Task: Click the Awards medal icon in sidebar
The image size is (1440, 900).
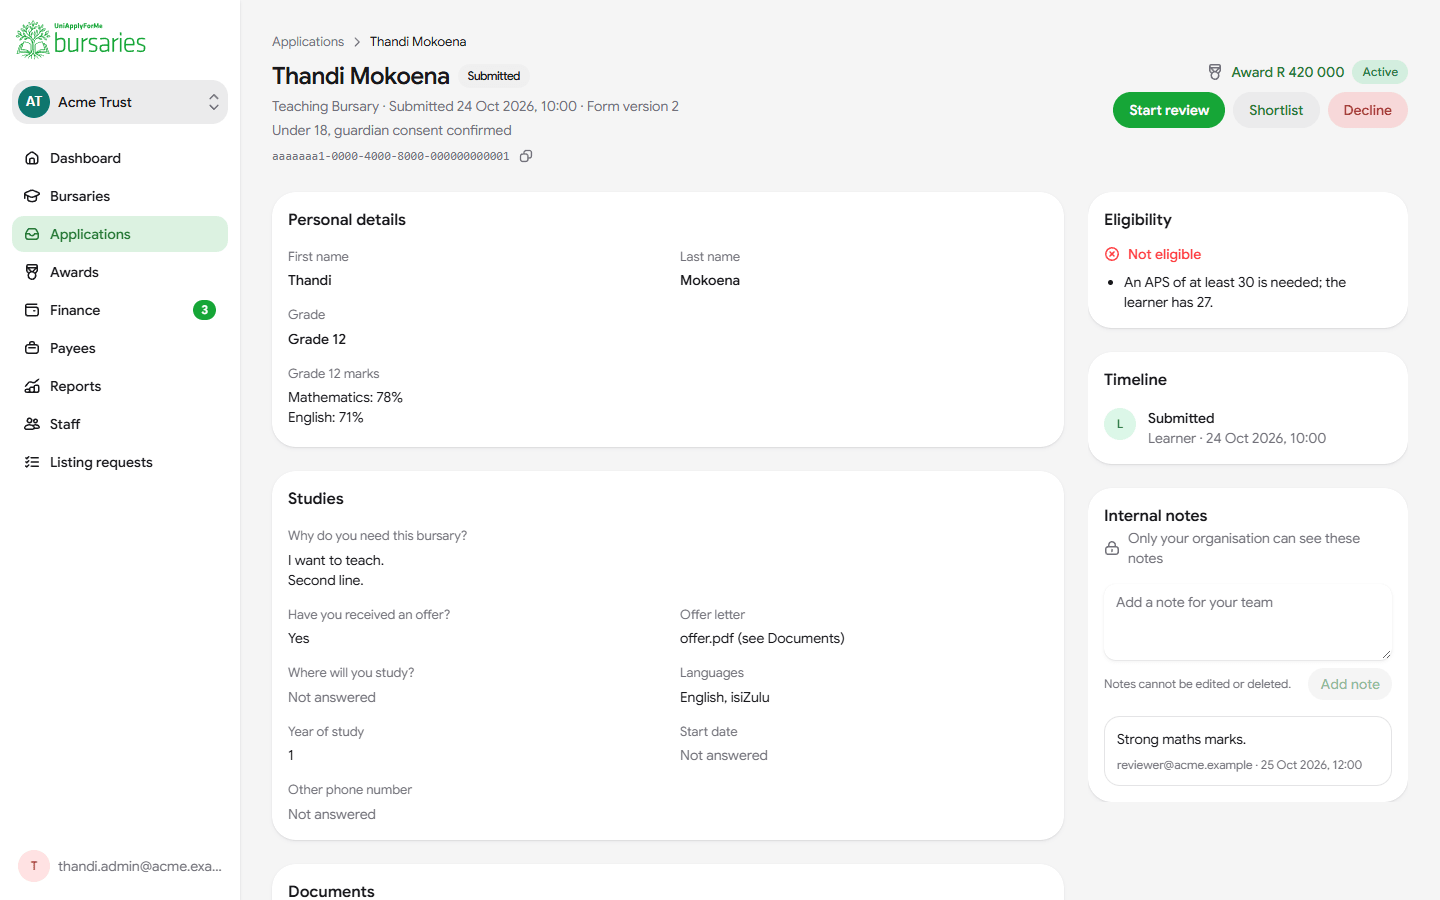Action: 32,272
